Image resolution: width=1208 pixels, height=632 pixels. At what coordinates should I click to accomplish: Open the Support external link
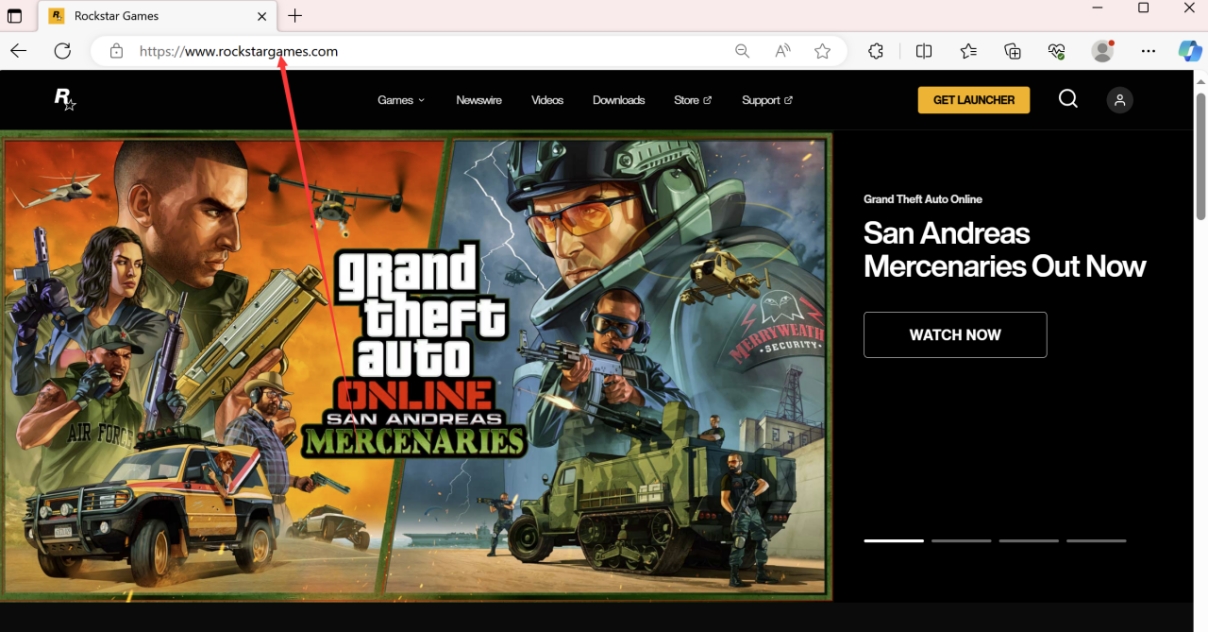(x=767, y=100)
